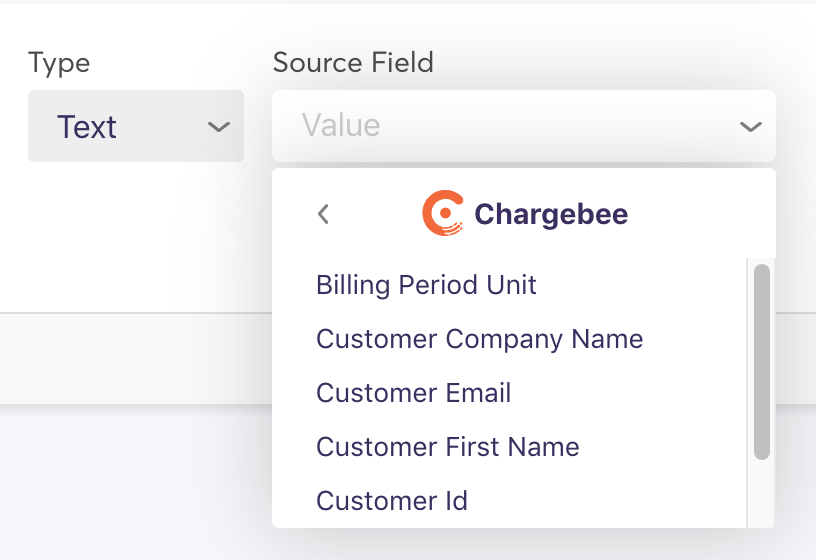Screen dimensions: 816x560
Task: Click blank header area right of Chargebee title
Action: (700, 214)
